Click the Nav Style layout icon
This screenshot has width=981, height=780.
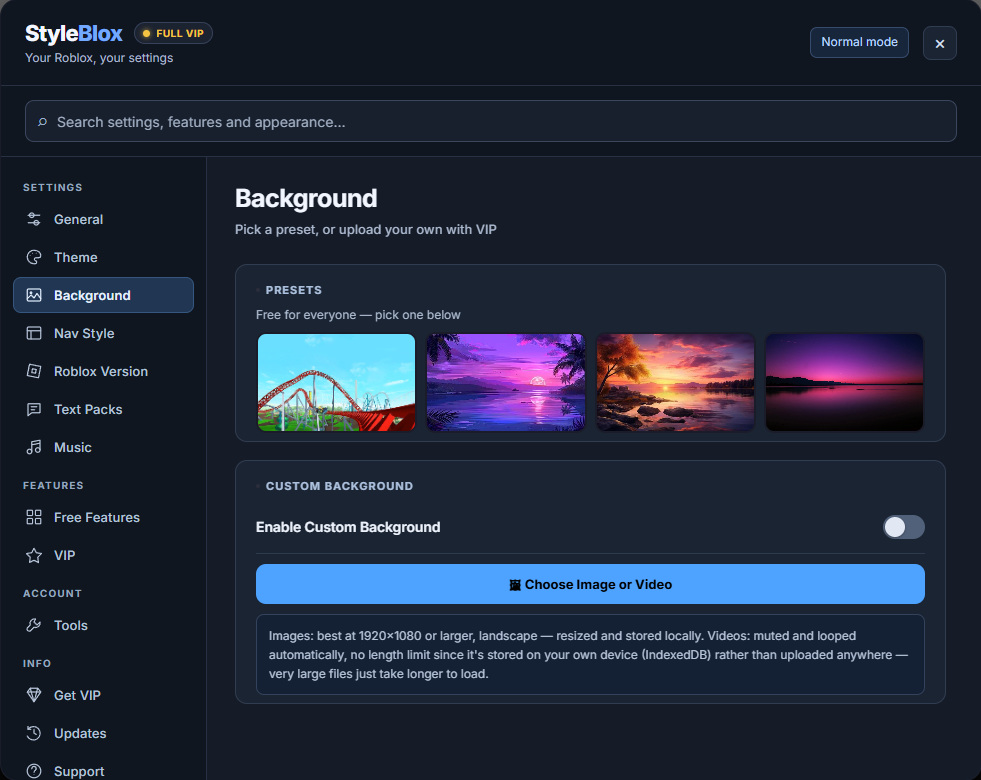pos(34,333)
